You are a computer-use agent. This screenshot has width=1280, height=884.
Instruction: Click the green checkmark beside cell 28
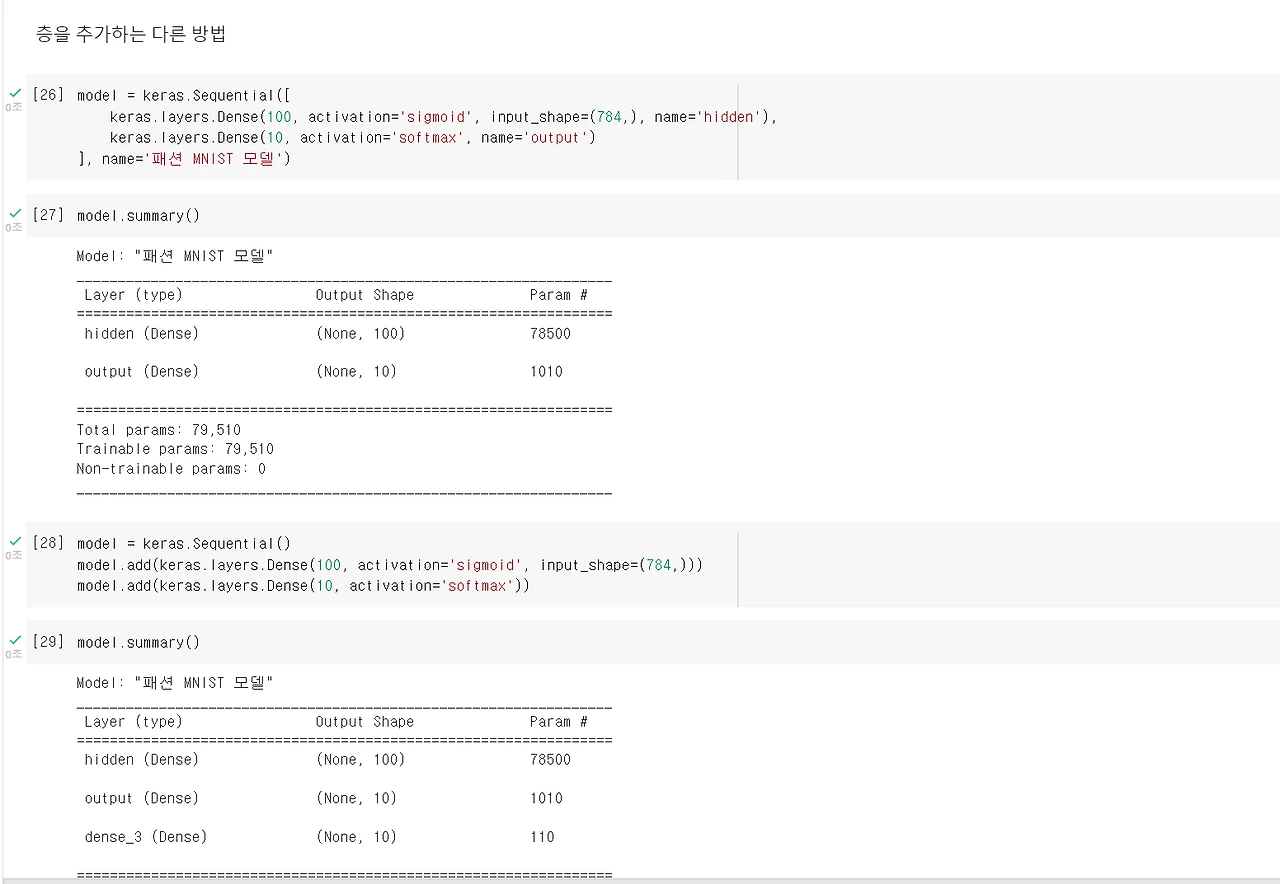point(15,541)
